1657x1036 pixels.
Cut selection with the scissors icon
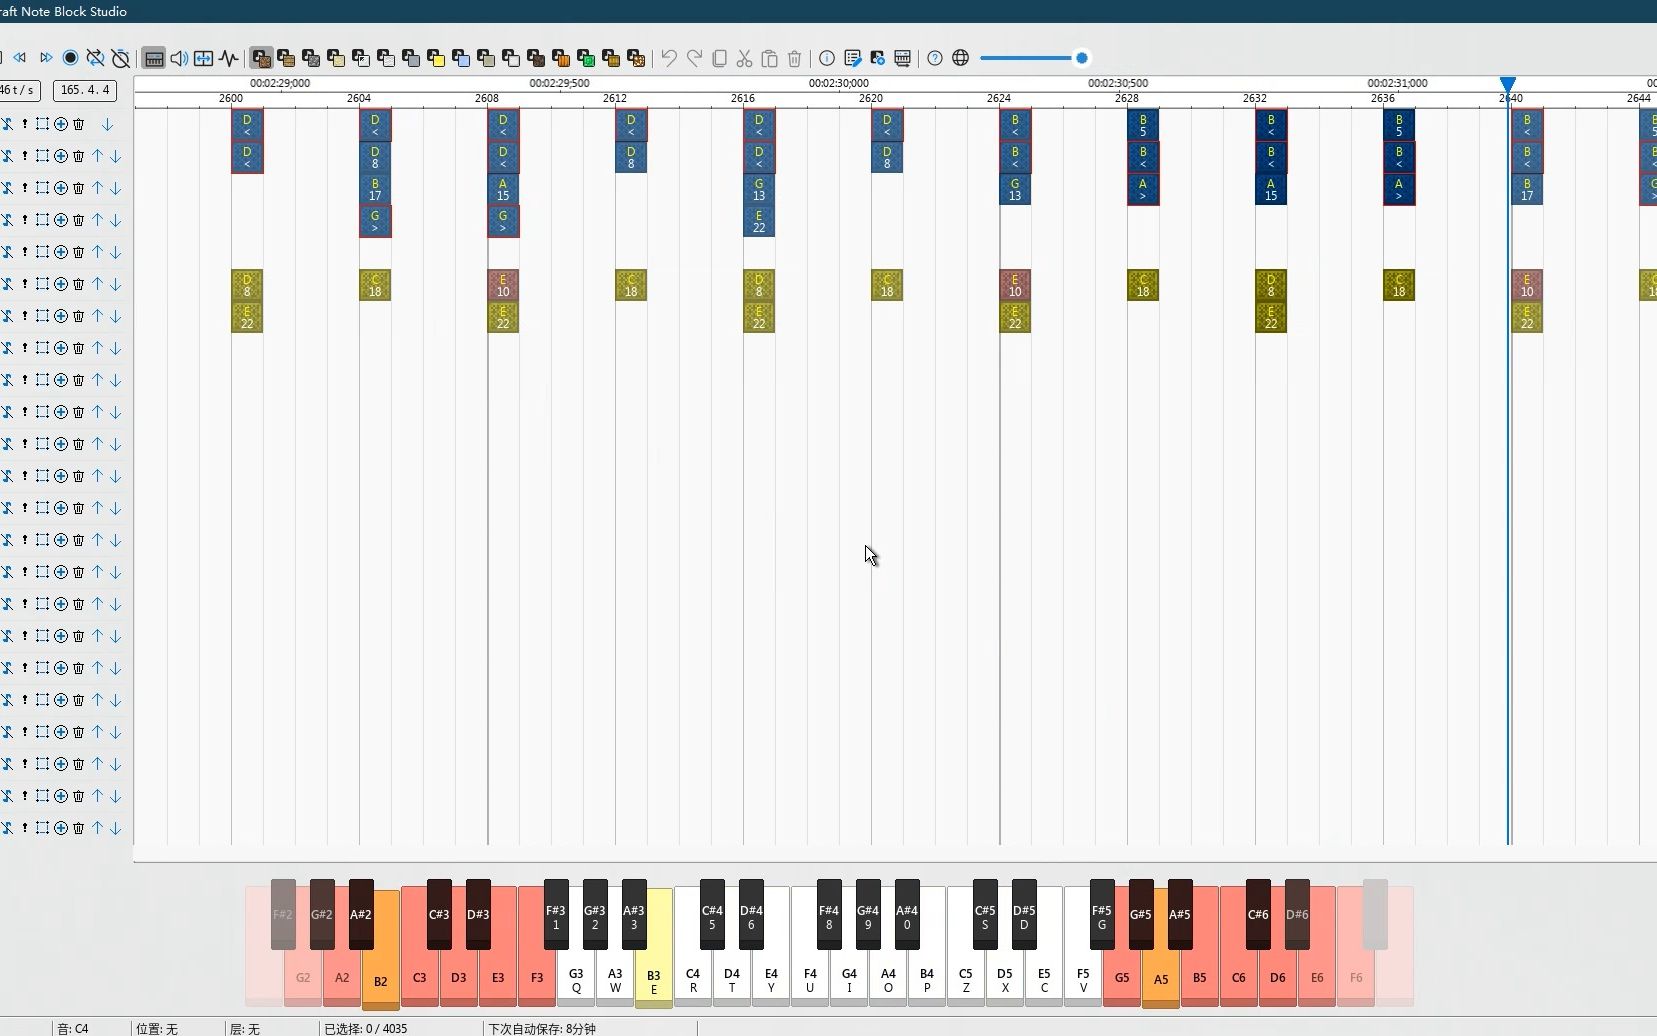tap(744, 58)
